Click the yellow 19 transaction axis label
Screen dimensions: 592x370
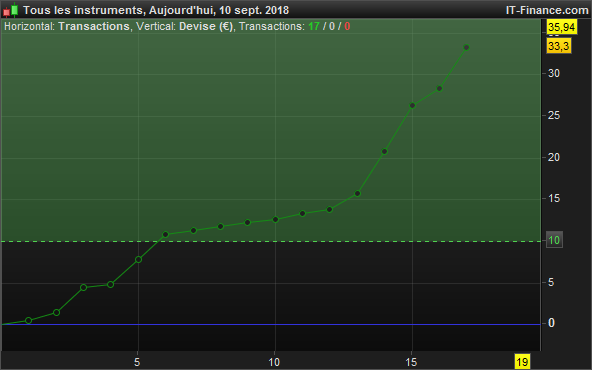point(522,362)
